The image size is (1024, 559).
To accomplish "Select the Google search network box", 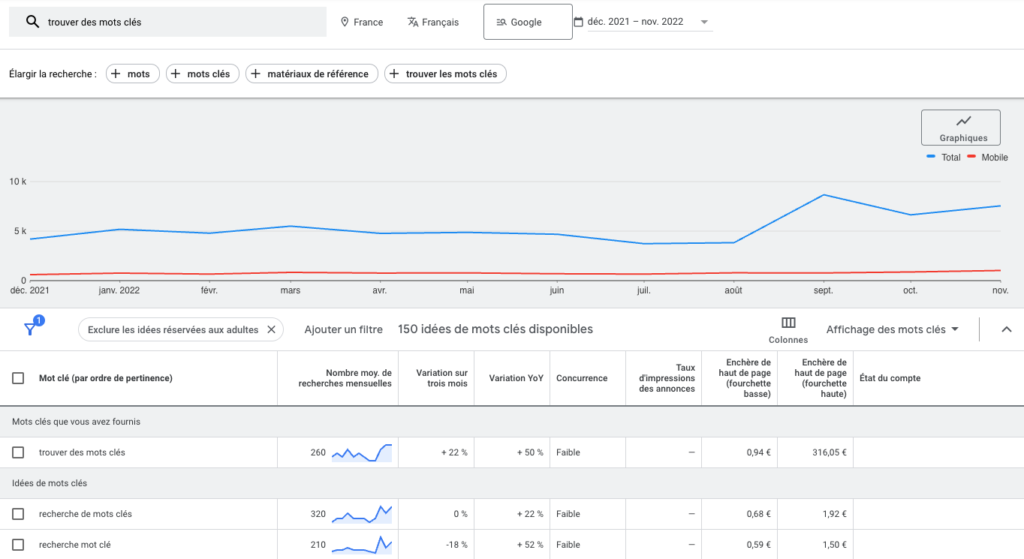I will [x=527, y=22].
